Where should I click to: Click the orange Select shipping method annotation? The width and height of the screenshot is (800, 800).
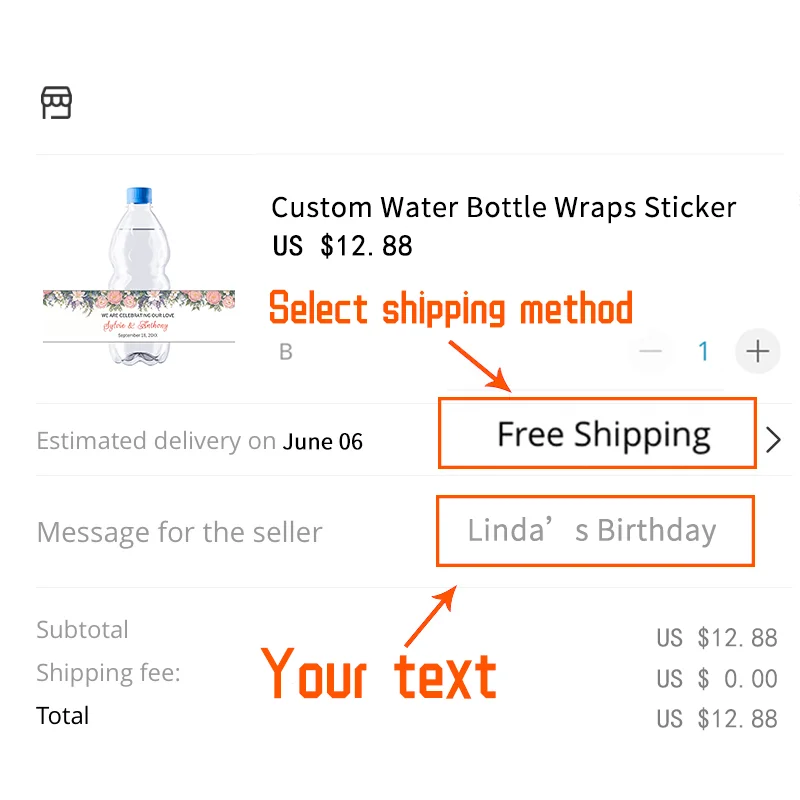click(x=451, y=308)
